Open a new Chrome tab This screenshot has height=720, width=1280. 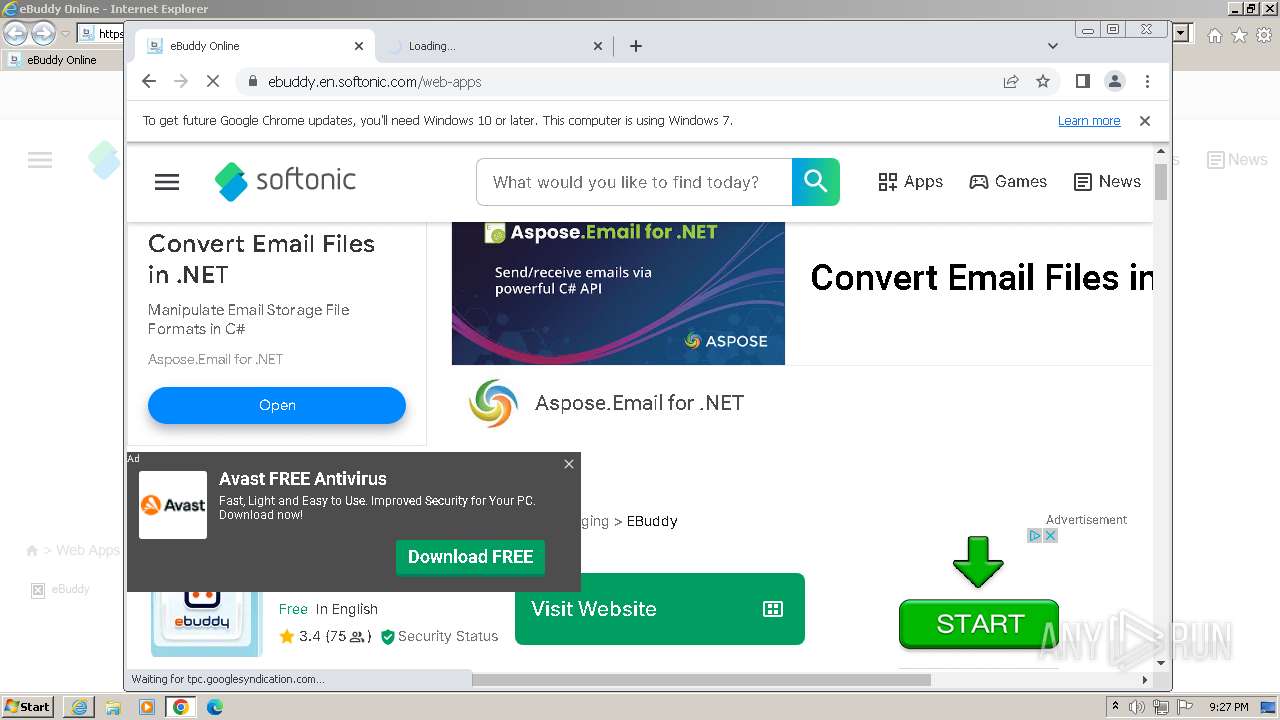635,46
